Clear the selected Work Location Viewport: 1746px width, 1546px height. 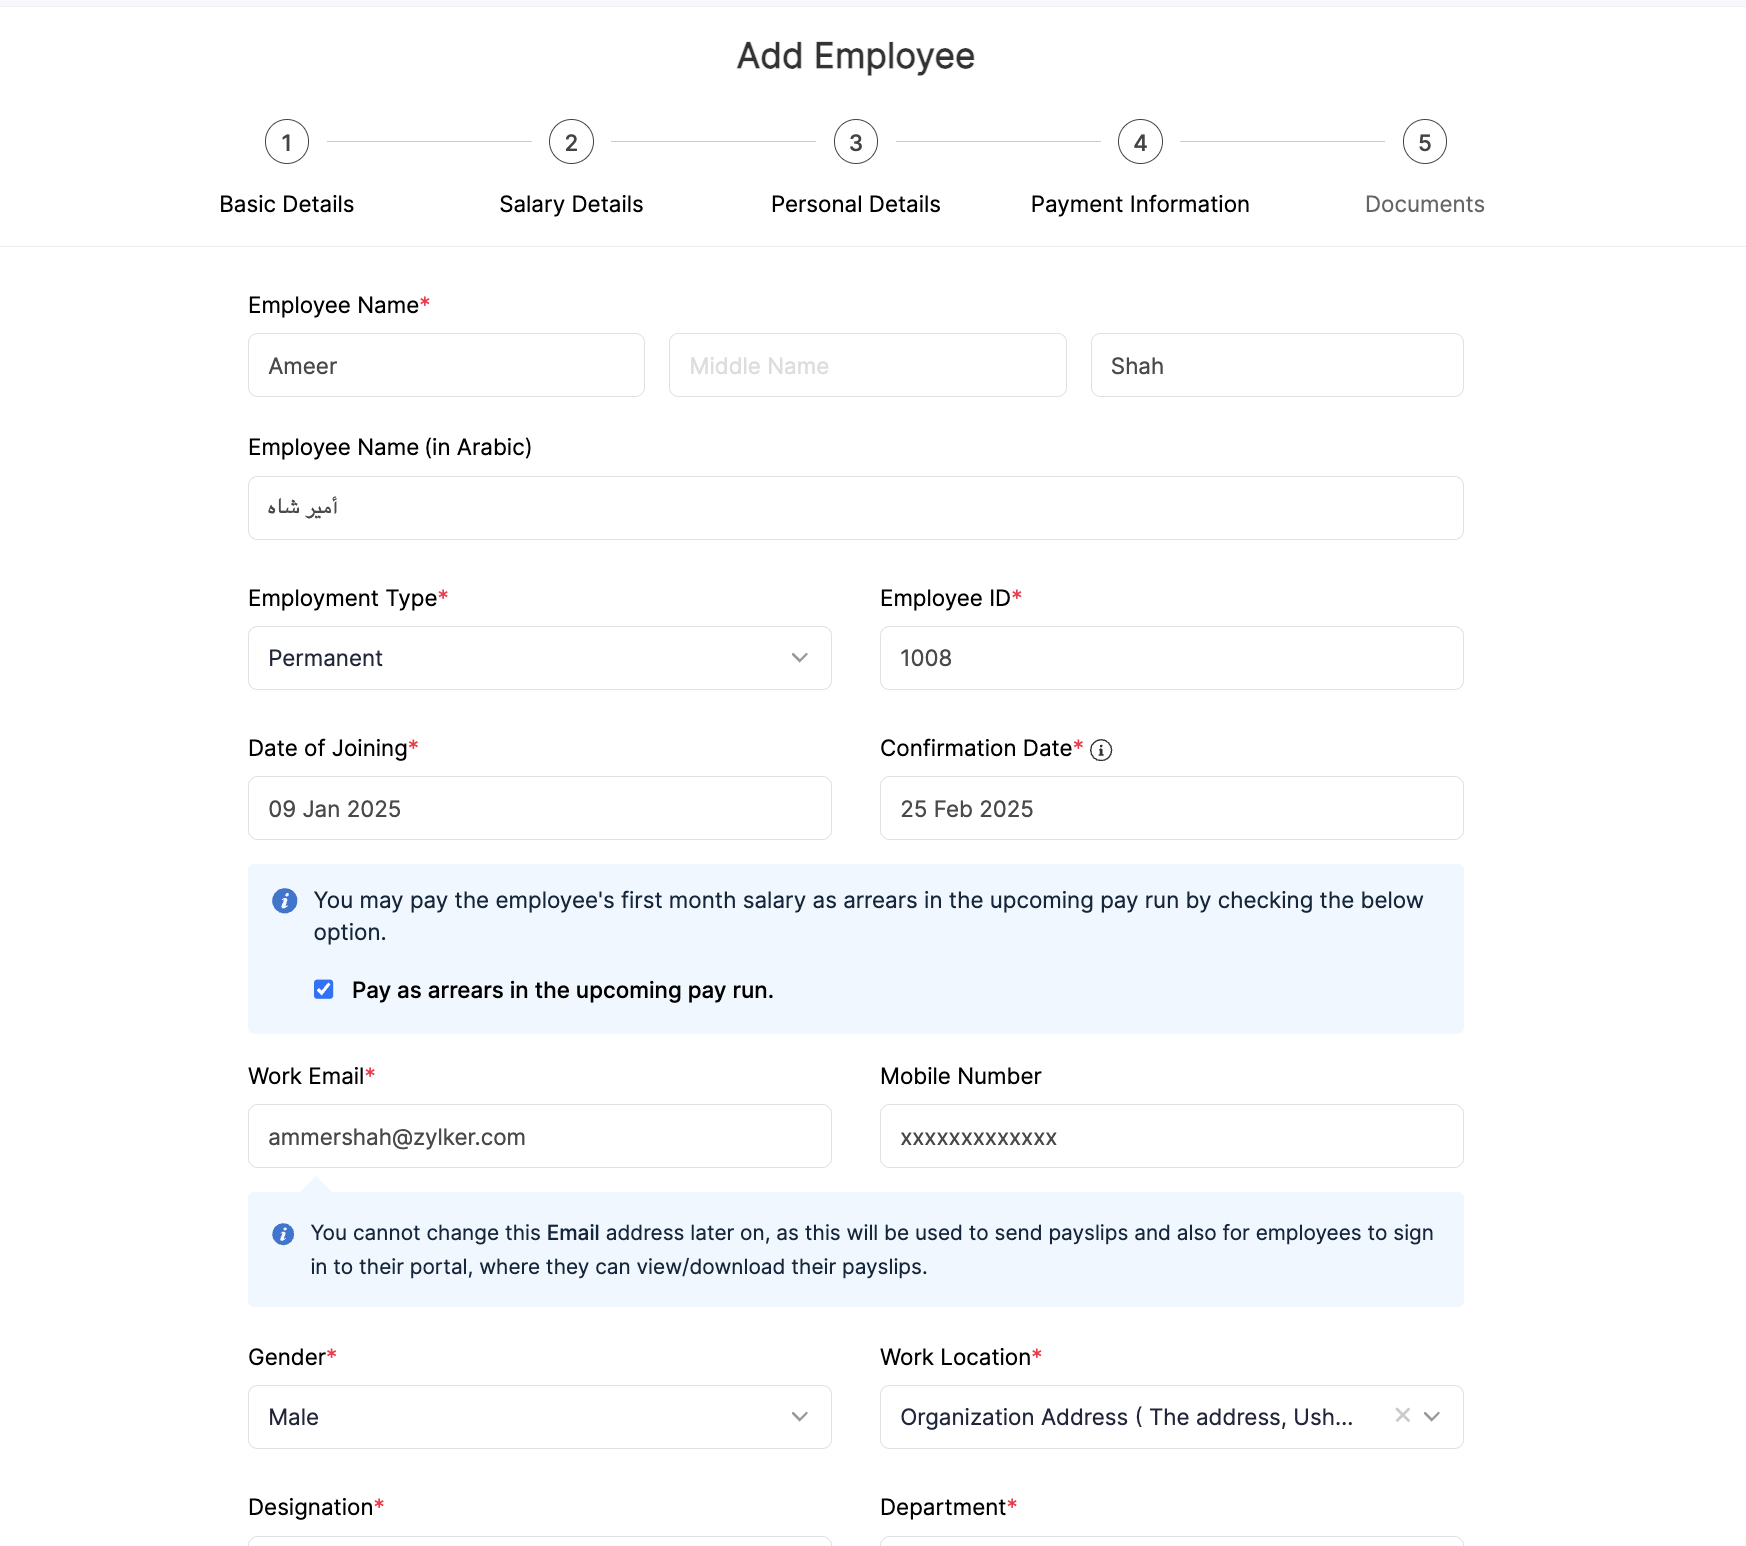(x=1402, y=1416)
